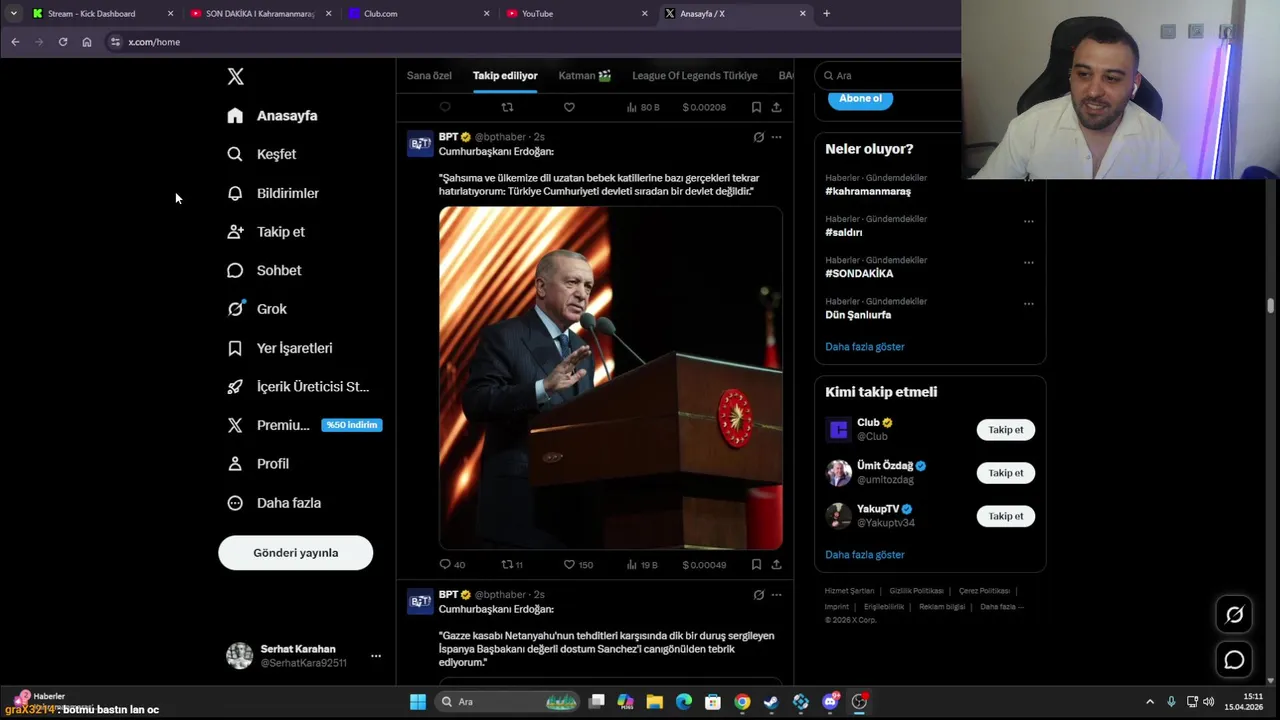The height and width of the screenshot is (720, 1280).
Task: Open Grok from sidebar
Action: [x=257, y=309]
